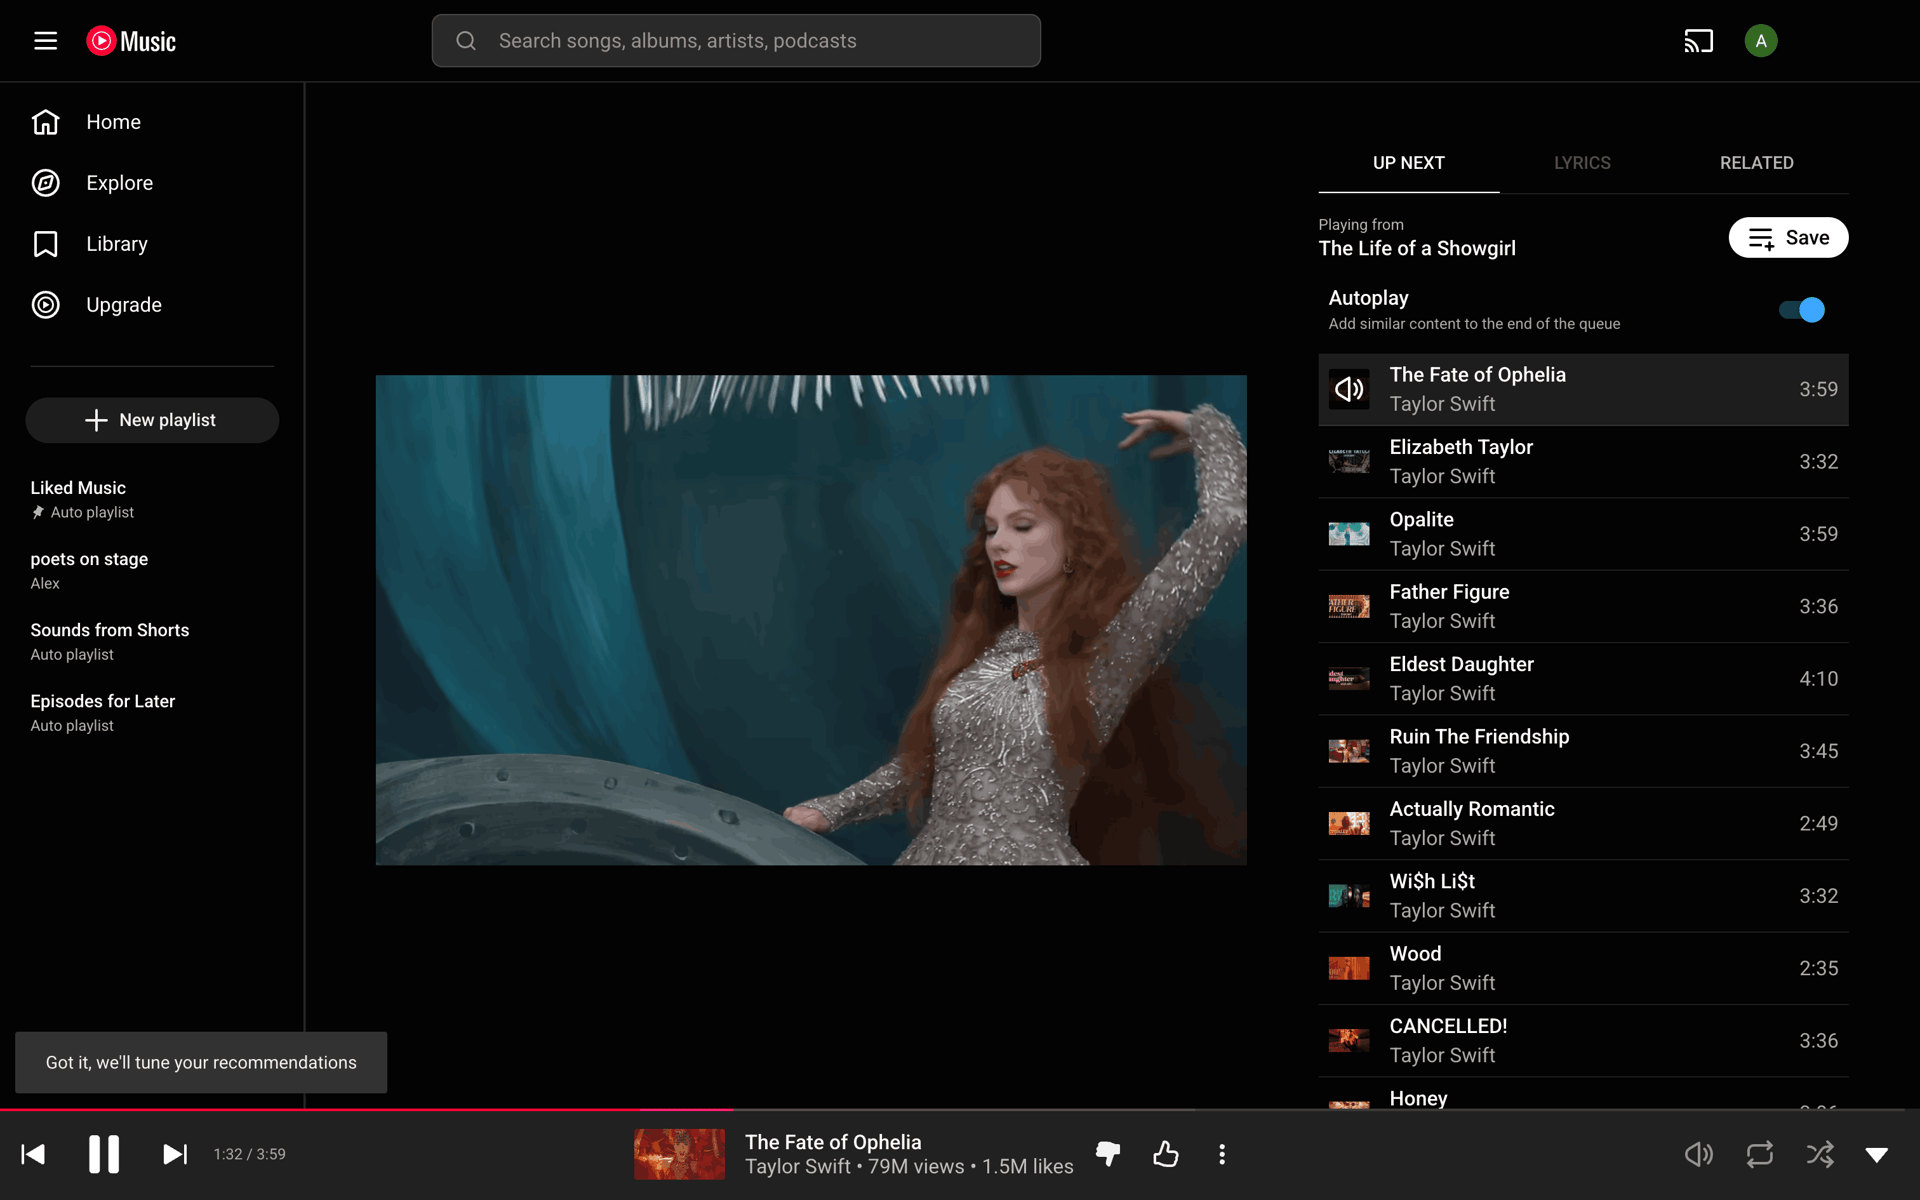
Task: Click The Life of a Showgirl title
Action: pos(1417,249)
